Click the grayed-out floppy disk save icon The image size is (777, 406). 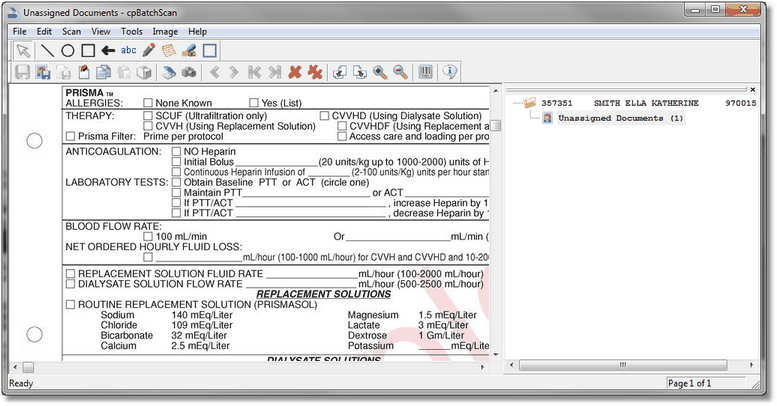coord(23,72)
